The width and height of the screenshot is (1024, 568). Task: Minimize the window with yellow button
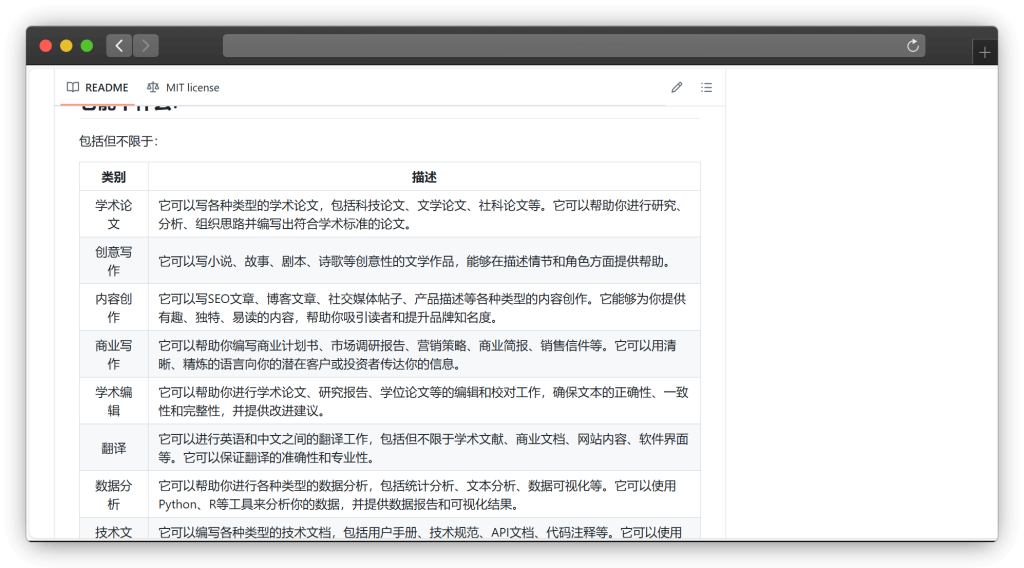66,46
